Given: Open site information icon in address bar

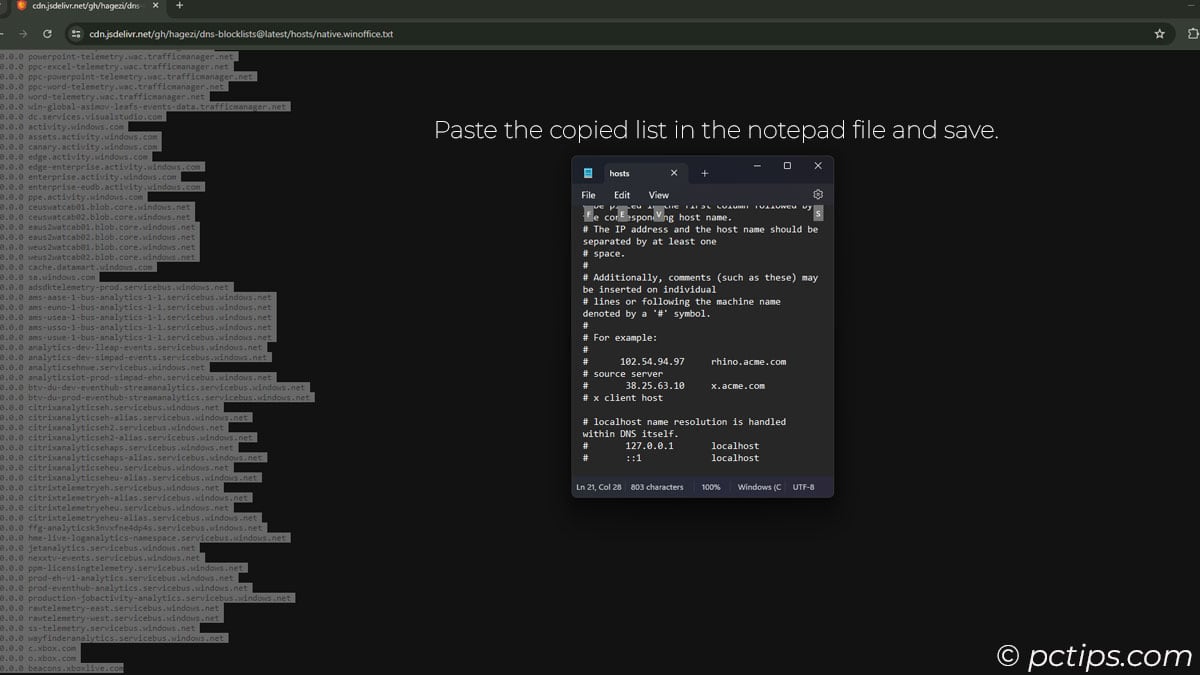Looking at the screenshot, I should point(77,33).
